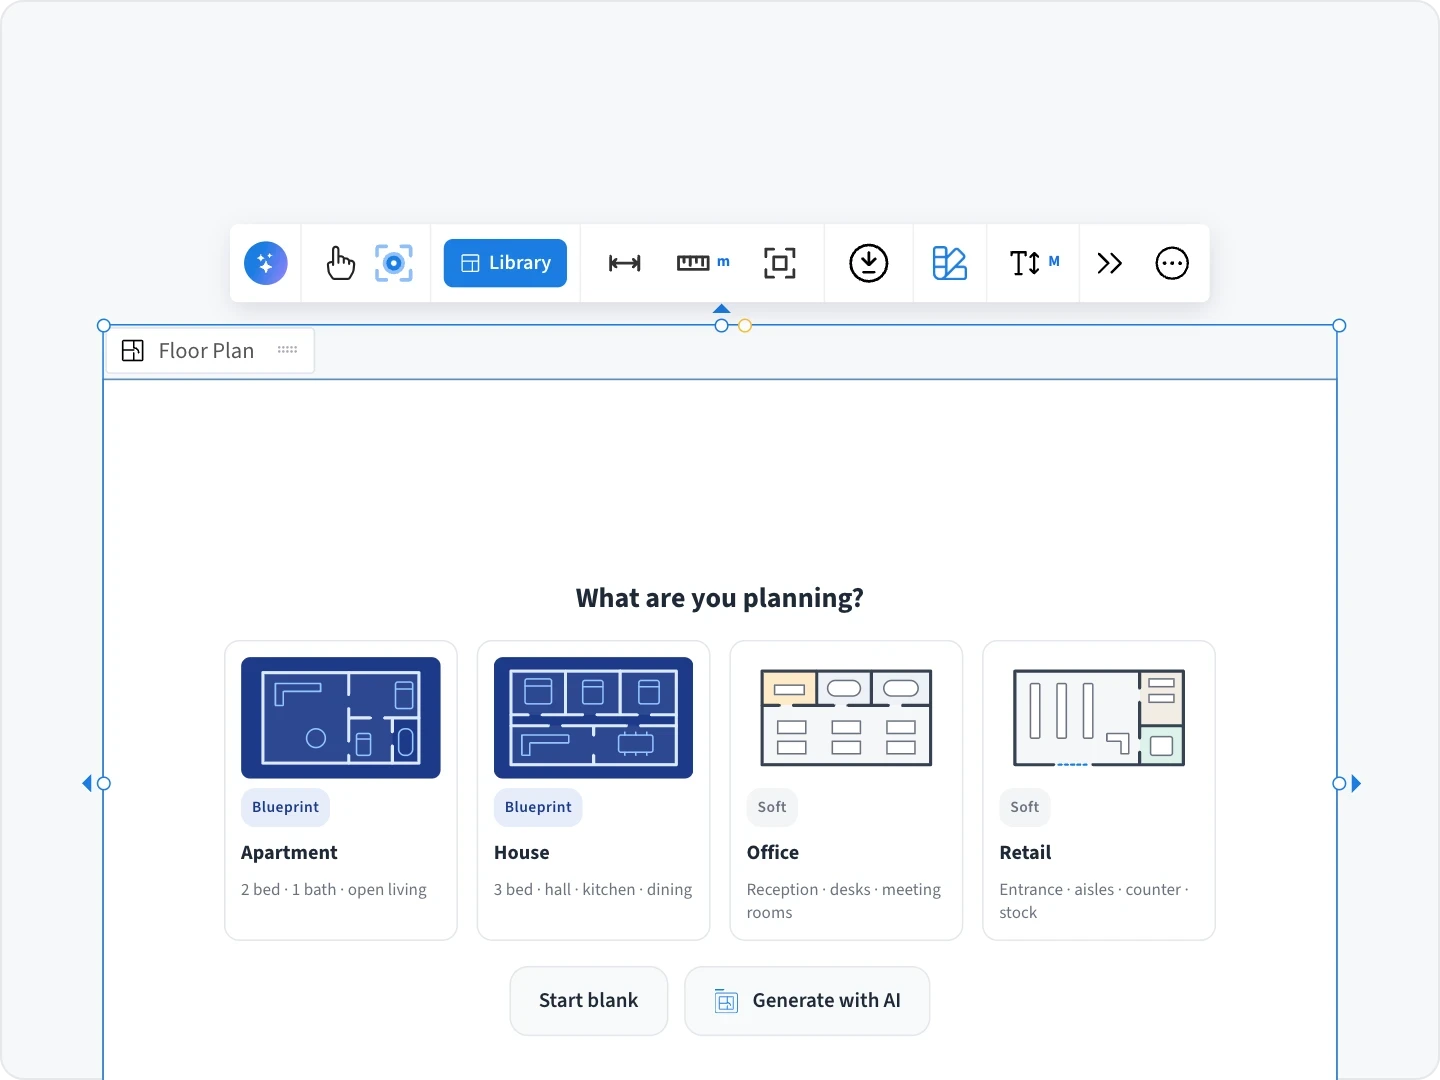Image resolution: width=1440 pixels, height=1080 pixels.
Task: Click the yellow circle handle on top edge
Action: coord(745,326)
